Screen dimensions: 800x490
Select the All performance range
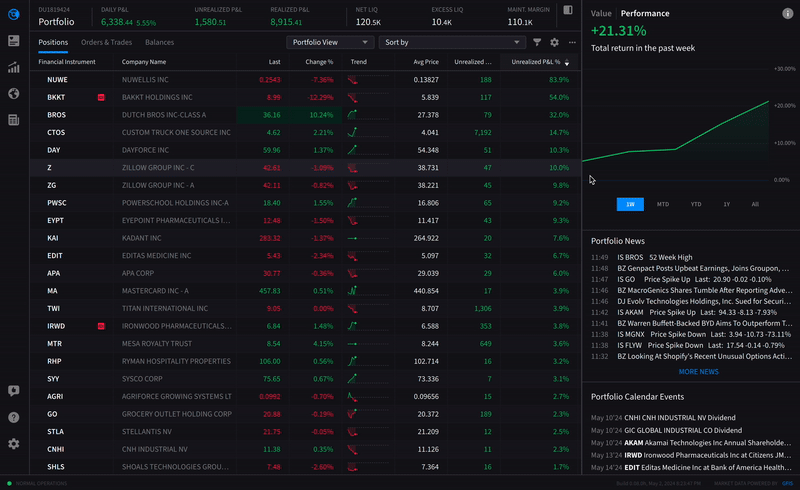click(x=755, y=204)
